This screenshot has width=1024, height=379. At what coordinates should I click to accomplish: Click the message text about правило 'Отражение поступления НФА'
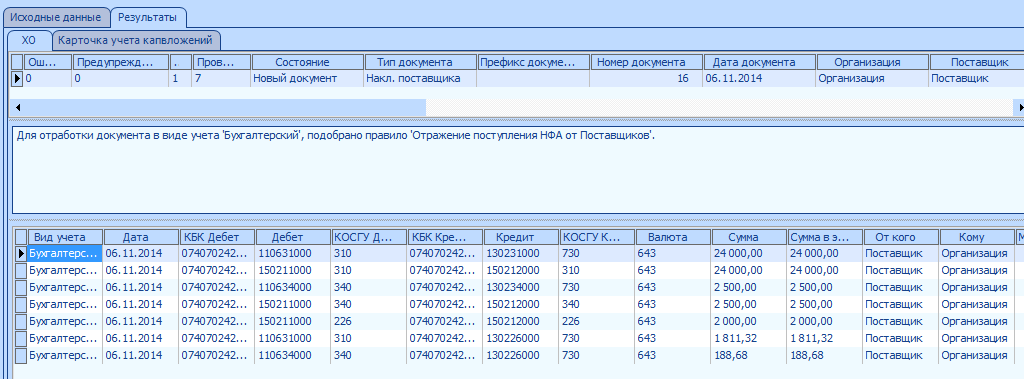pos(335,135)
